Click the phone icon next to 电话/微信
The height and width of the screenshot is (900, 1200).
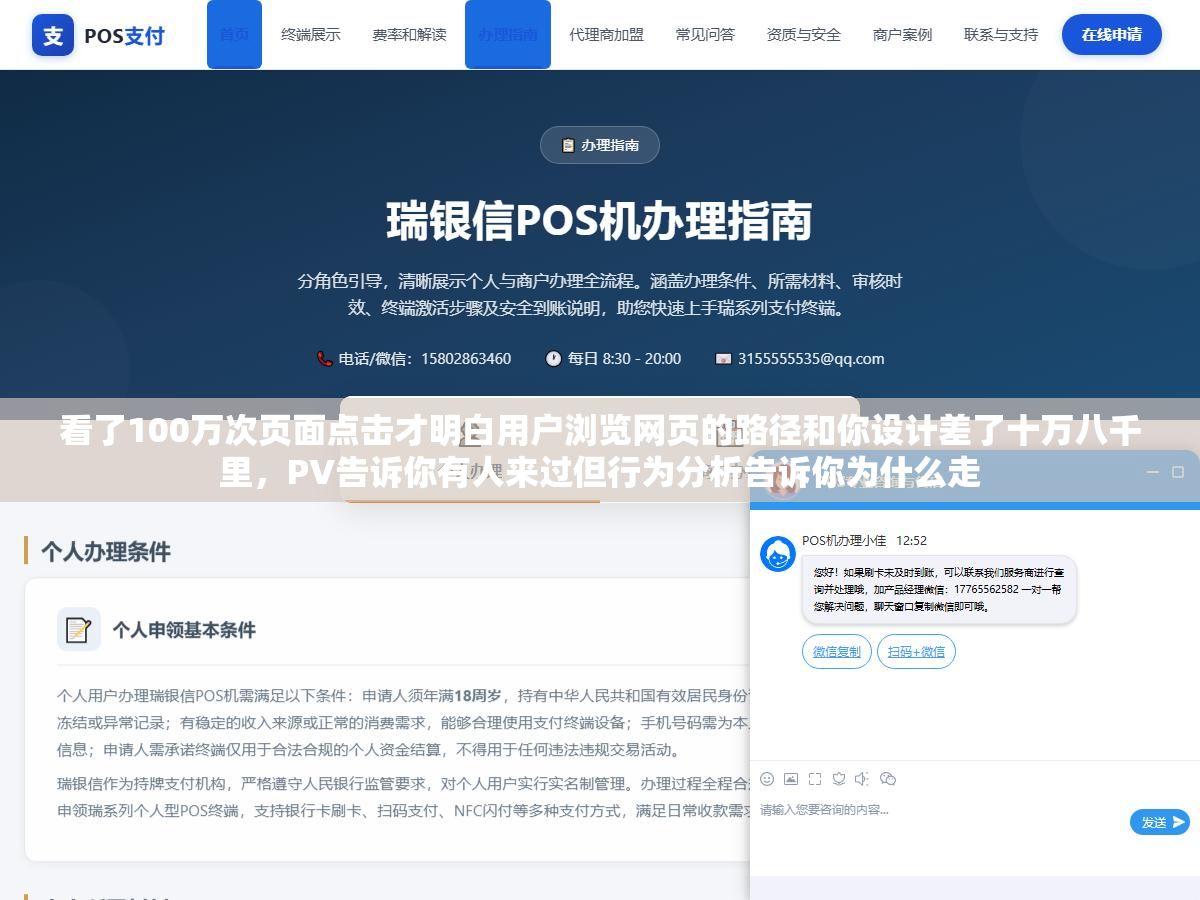pos(325,358)
